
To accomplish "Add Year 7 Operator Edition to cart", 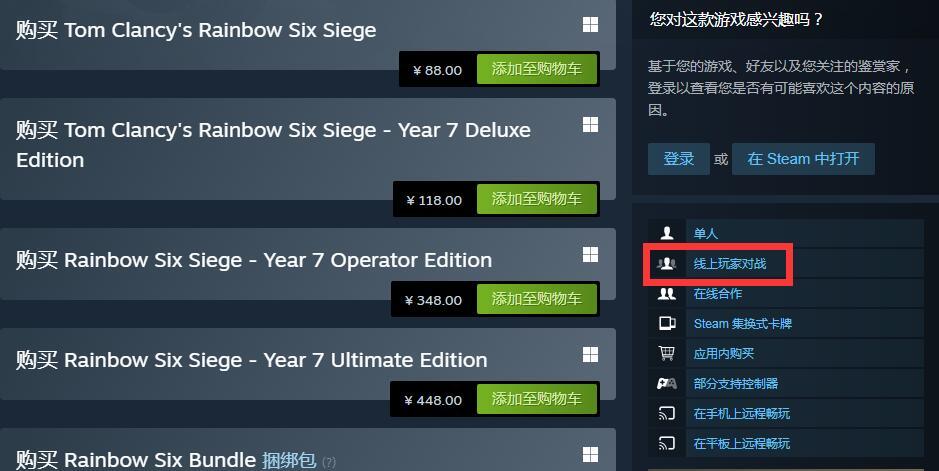I will (537, 299).
